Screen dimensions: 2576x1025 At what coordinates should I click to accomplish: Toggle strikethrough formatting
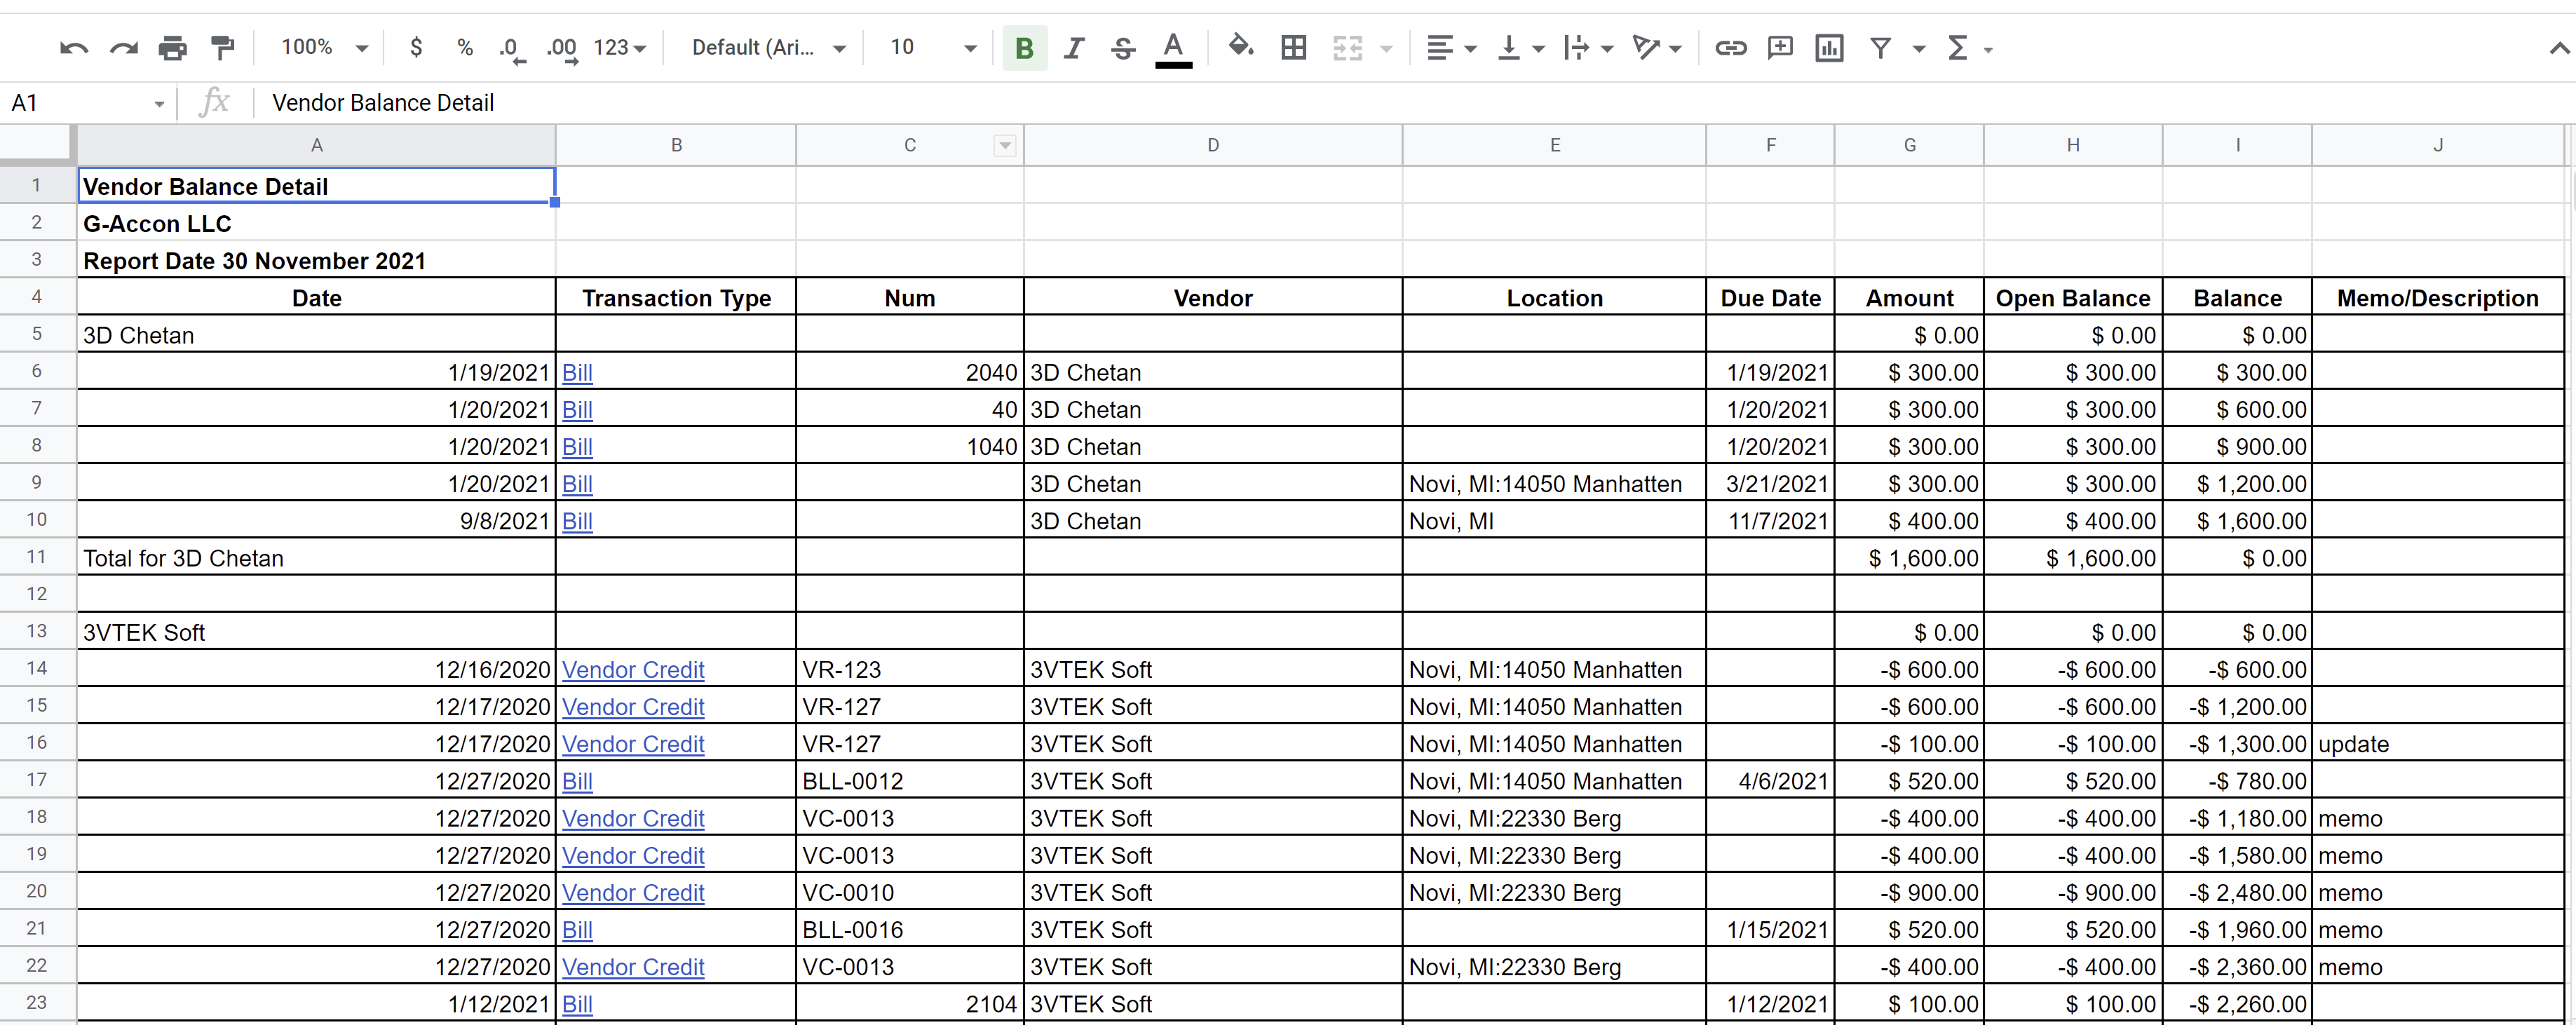coord(1123,48)
